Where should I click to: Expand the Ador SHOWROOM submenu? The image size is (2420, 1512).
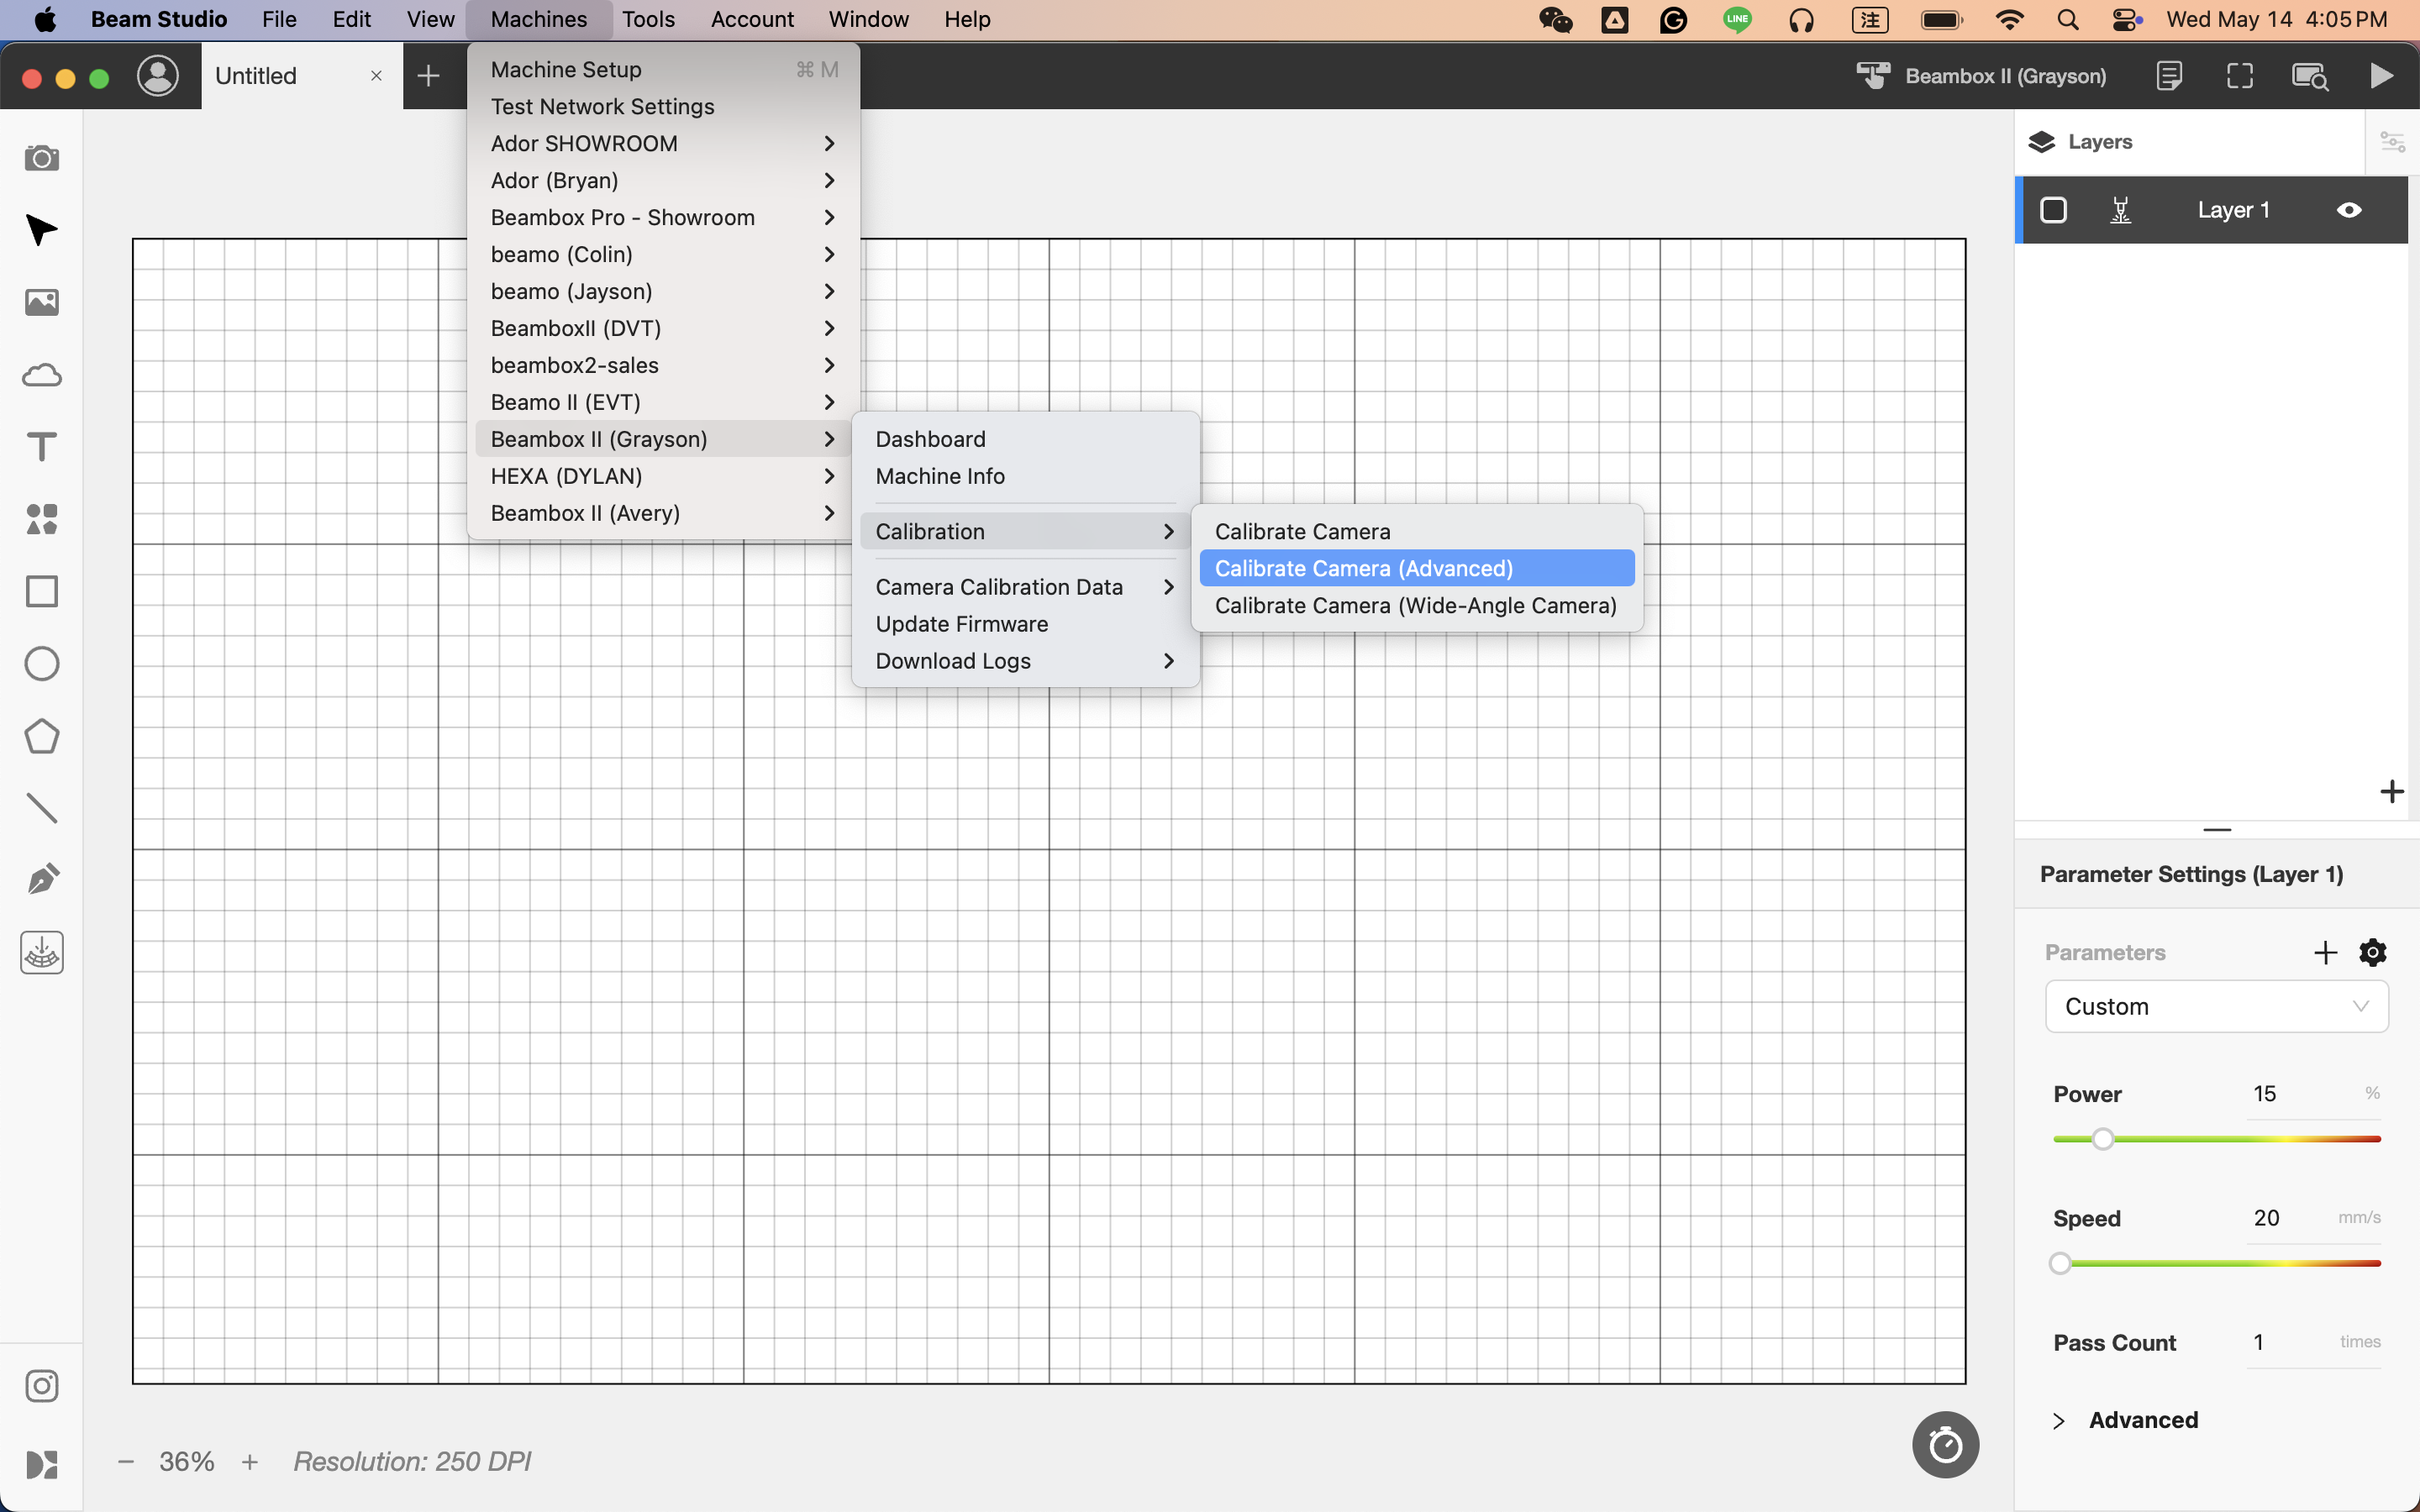661,143
